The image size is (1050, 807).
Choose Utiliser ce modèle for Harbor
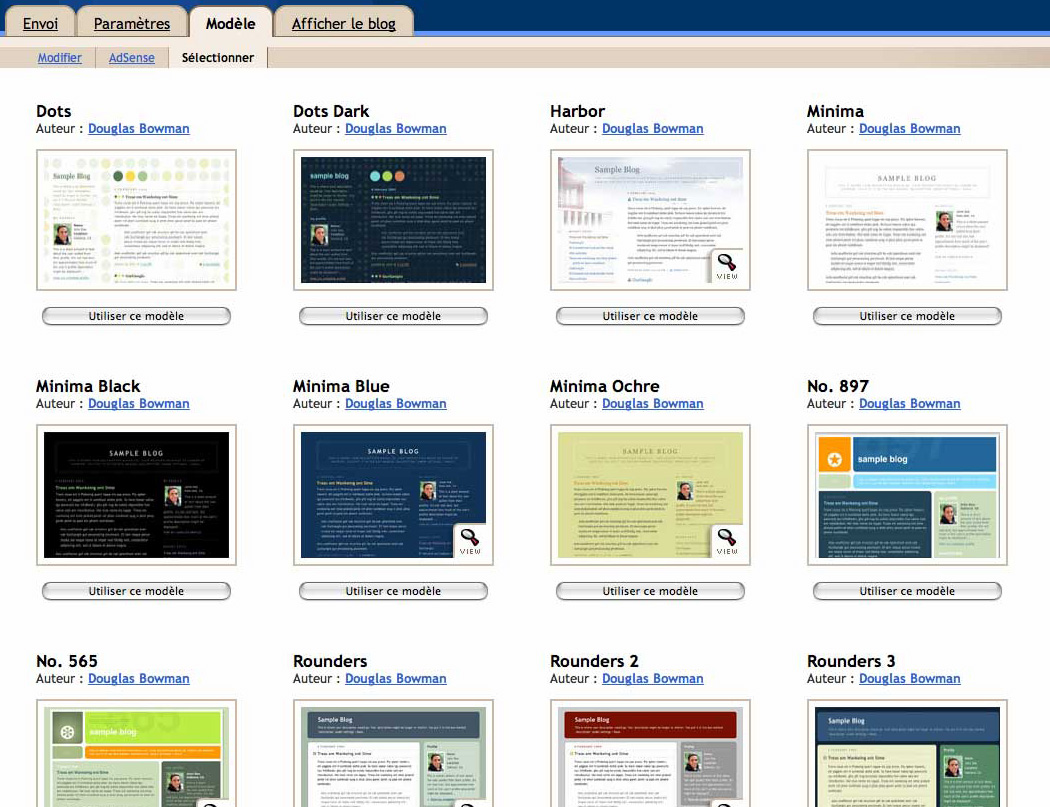point(650,316)
